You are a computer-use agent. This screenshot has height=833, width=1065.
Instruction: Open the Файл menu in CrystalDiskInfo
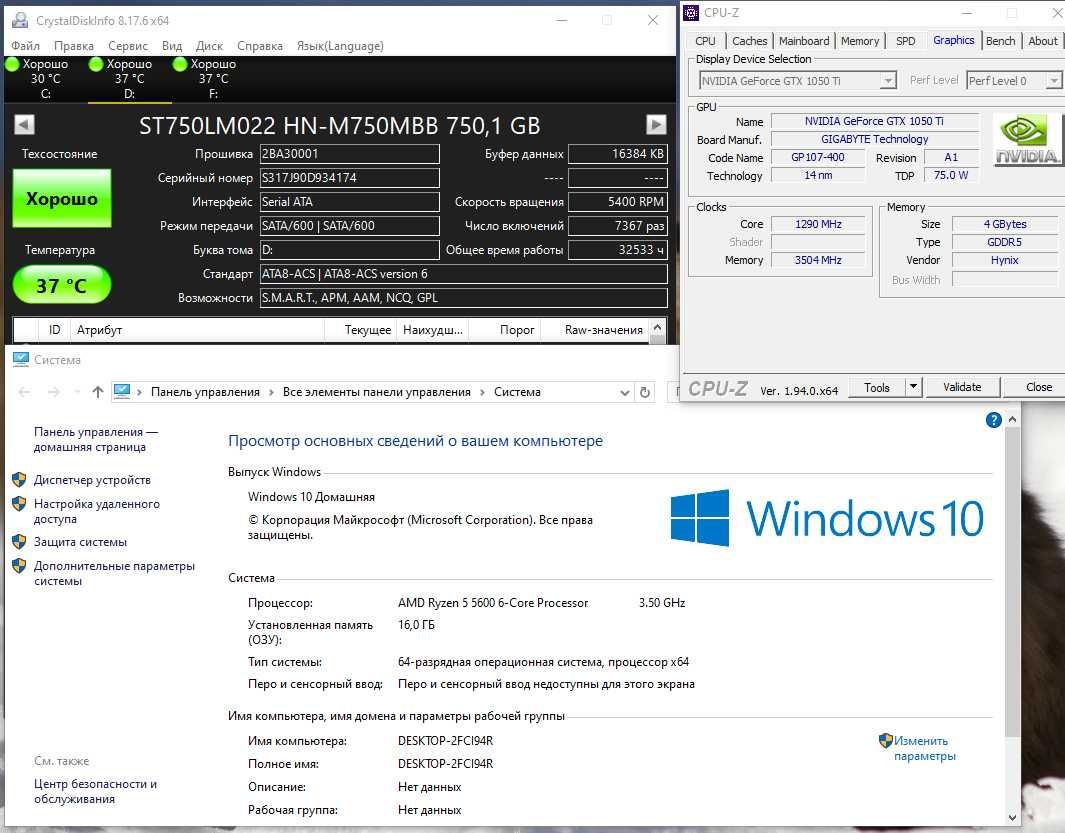pos(25,46)
